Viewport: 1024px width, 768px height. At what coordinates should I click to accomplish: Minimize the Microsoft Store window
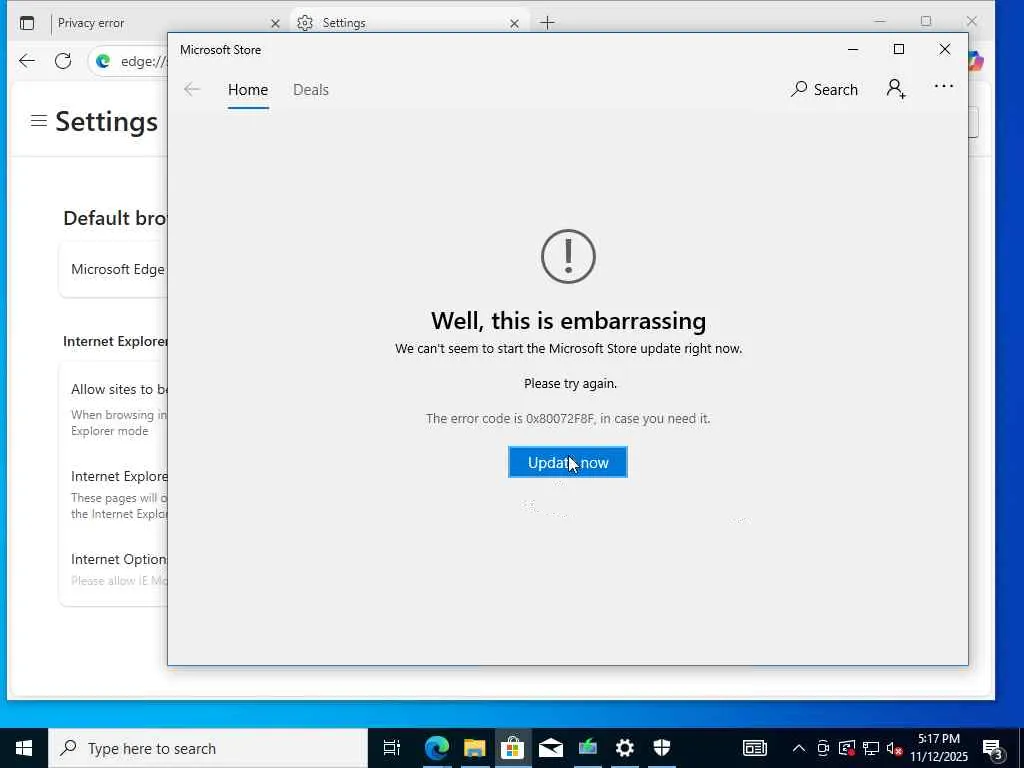click(853, 50)
